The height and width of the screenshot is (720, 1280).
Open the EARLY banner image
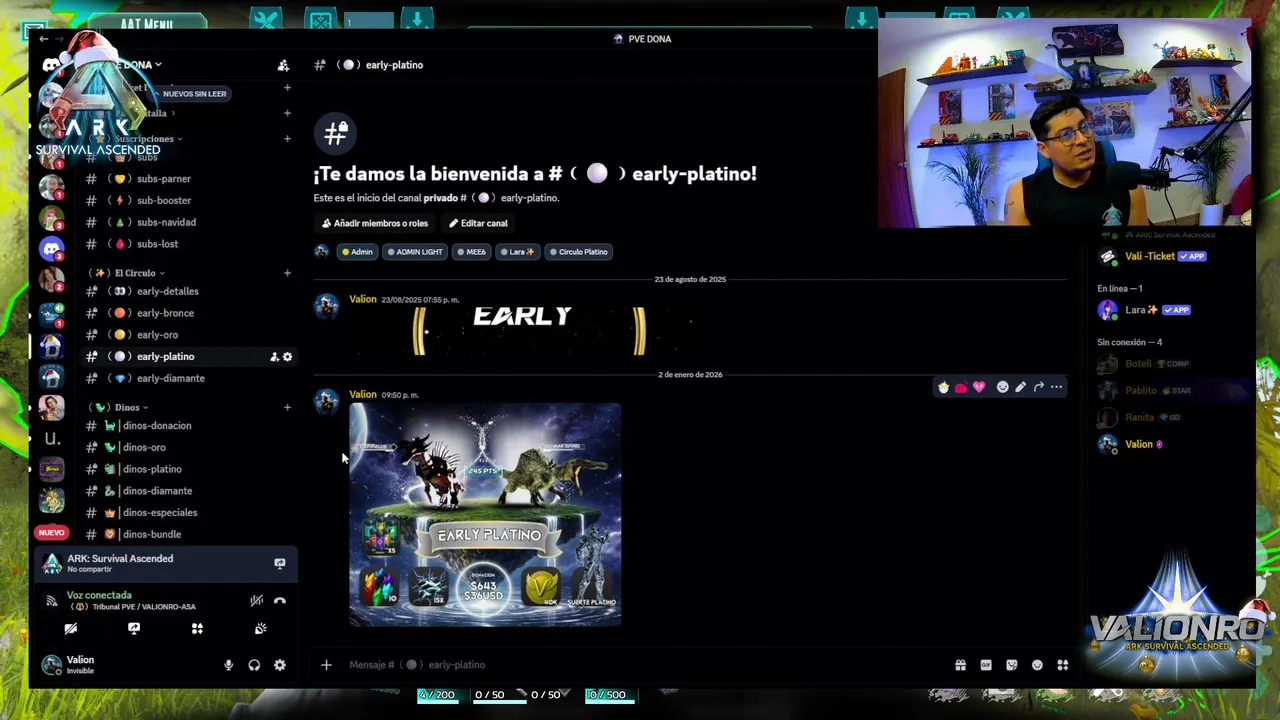tap(530, 332)
